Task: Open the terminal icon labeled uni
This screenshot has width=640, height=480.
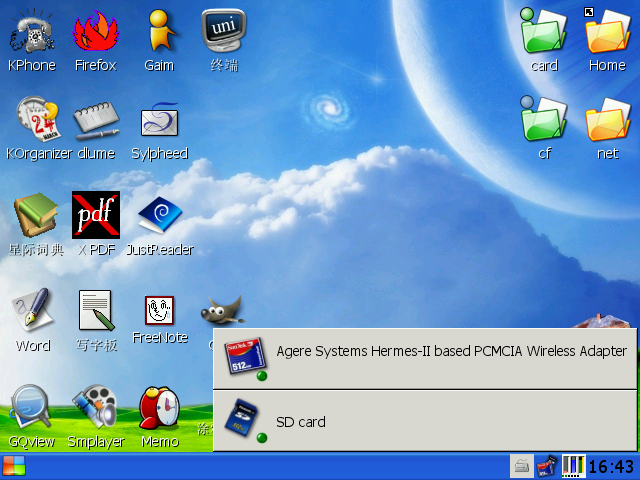Action: tap(223, 33)
